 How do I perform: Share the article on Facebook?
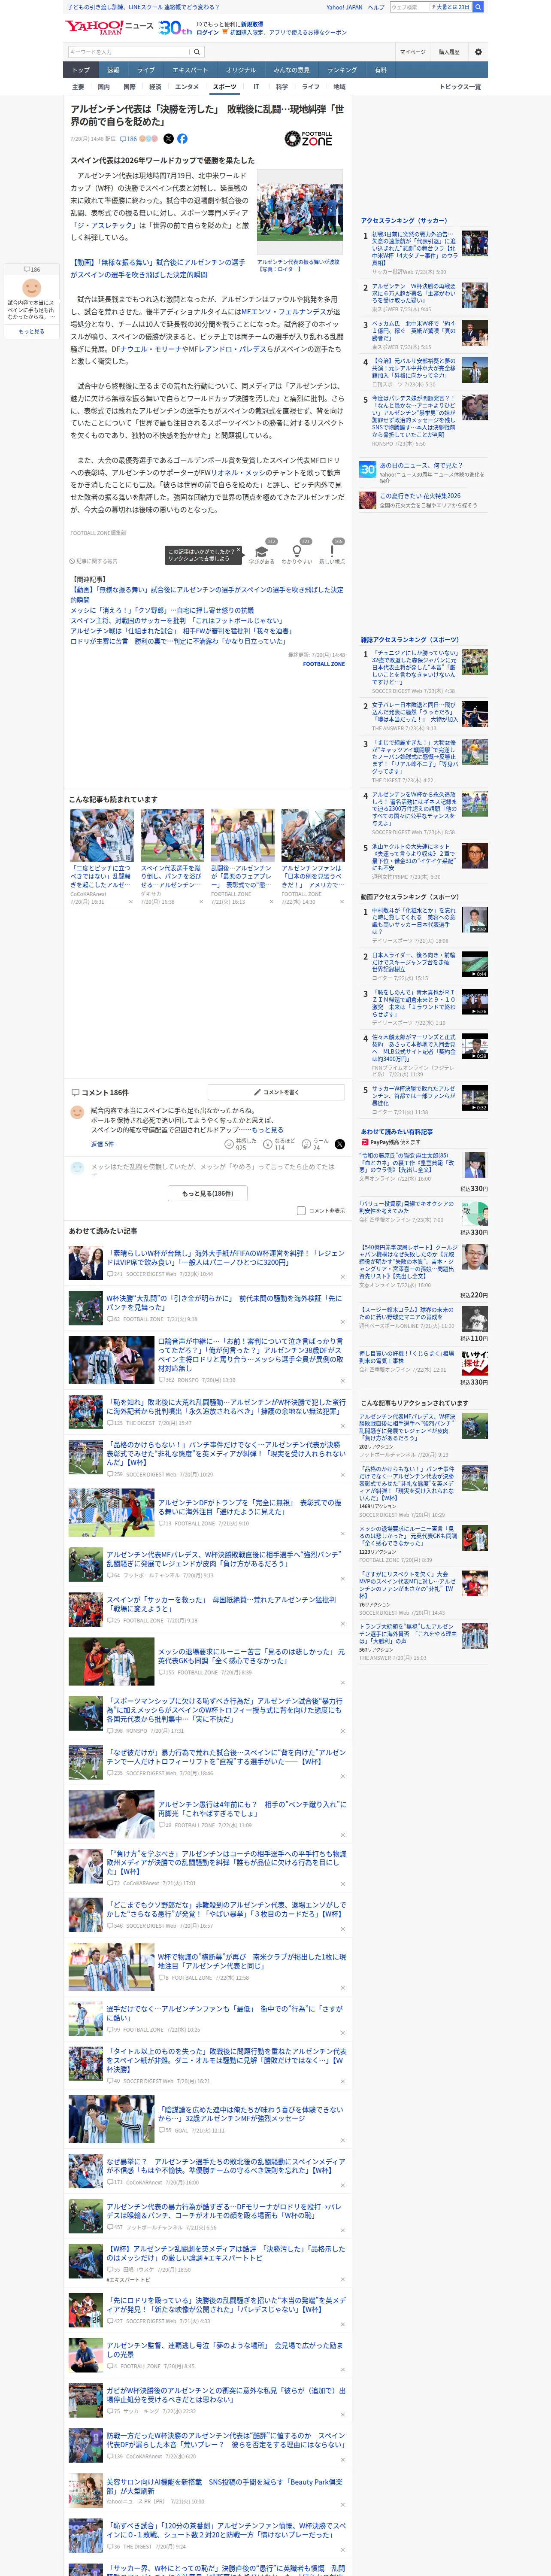tap(182, 139)
